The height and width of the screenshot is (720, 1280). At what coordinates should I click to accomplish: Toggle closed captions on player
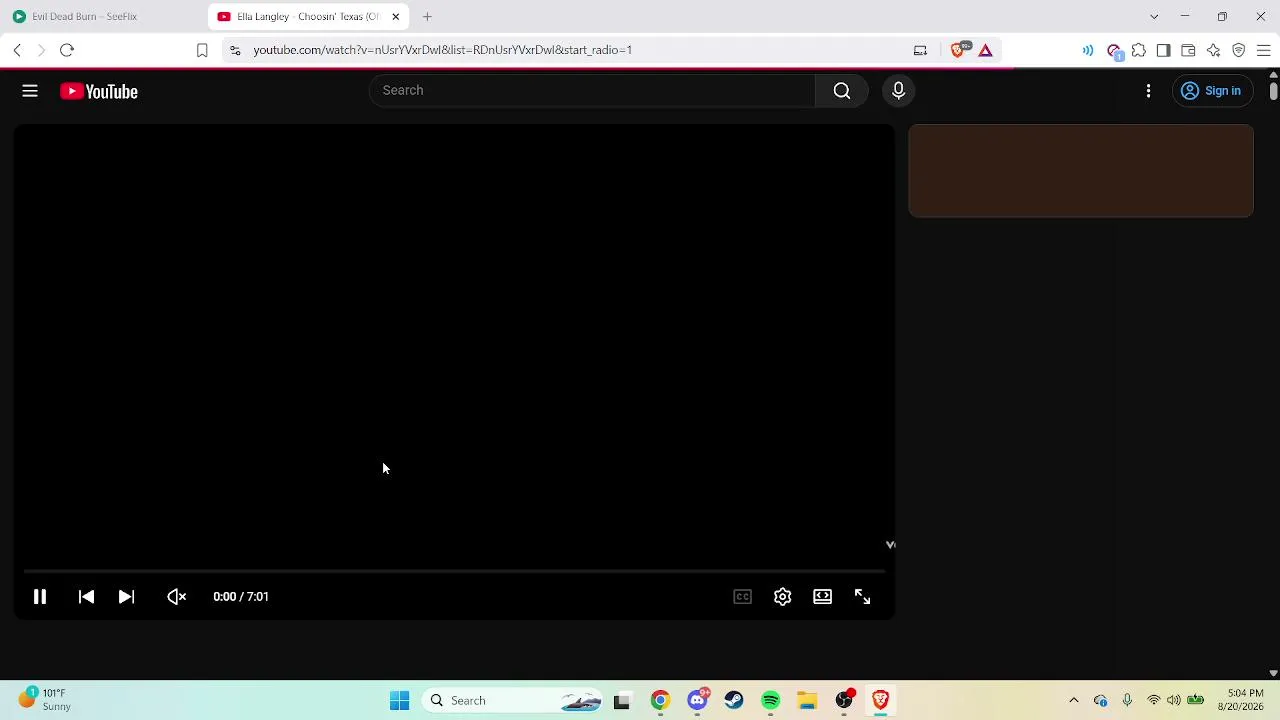point(742,597)
